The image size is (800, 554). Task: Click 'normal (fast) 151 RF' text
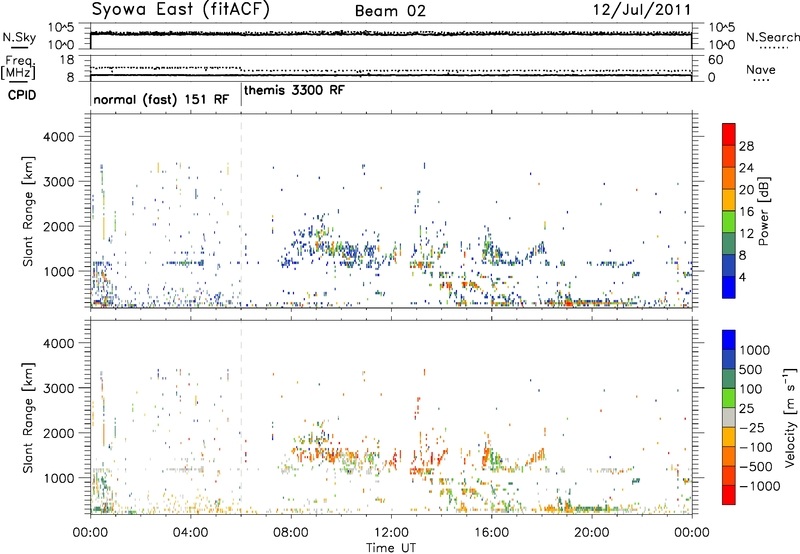coord(161,99)
